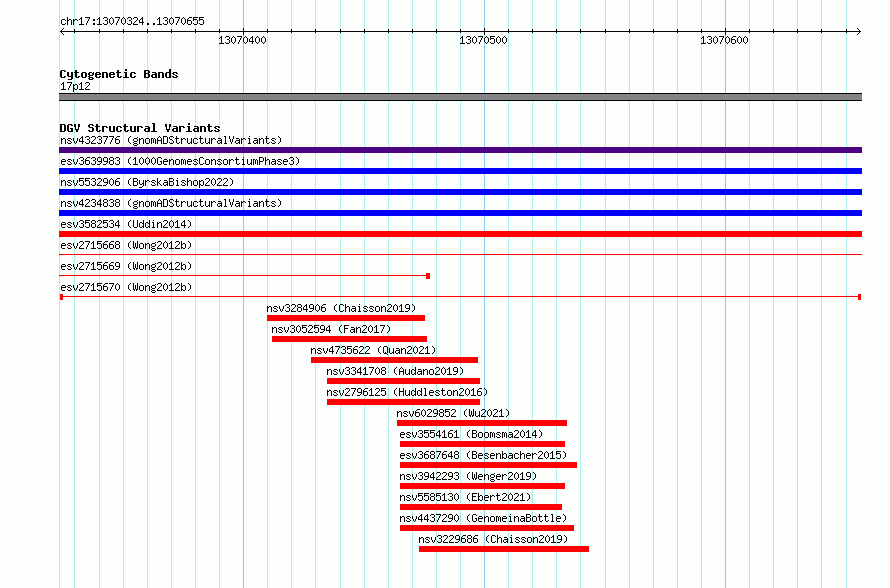Open nsv2796125 Huddleston2016 variant label
The image size is (890, 588).
(407, 392)
